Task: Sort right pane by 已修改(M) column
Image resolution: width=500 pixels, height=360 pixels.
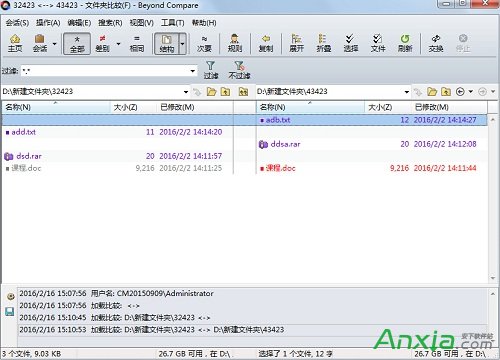Action: 449,107
